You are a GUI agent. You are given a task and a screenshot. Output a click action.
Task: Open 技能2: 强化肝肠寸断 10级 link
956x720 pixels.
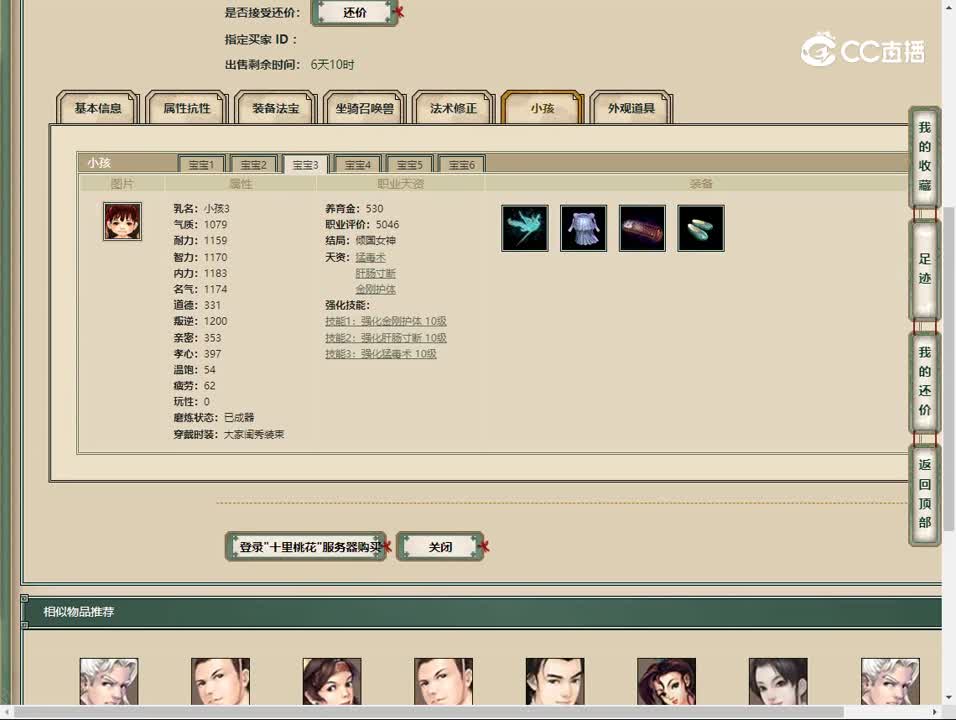pos(386,338)
